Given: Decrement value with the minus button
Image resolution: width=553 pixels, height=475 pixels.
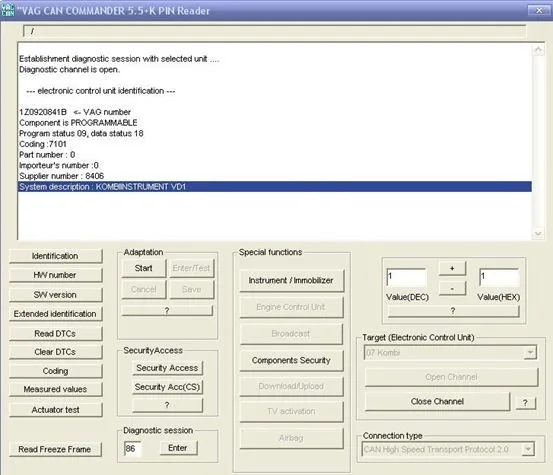Looking at the screenshot, I should tap(452, 288).
